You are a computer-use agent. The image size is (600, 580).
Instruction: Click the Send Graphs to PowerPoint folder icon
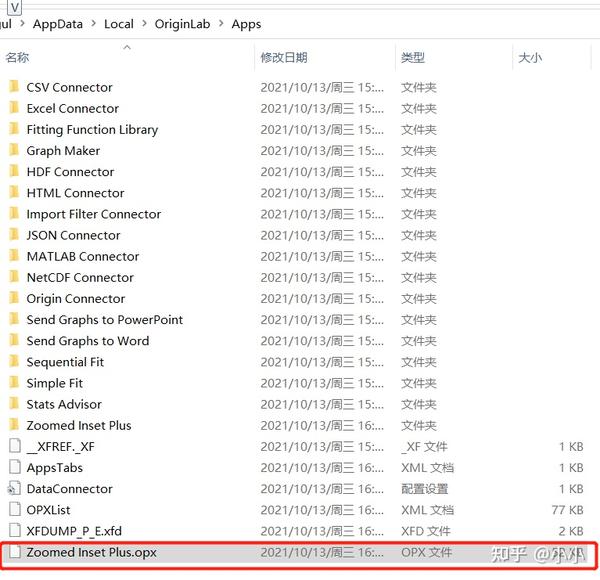tap(14, 319)
